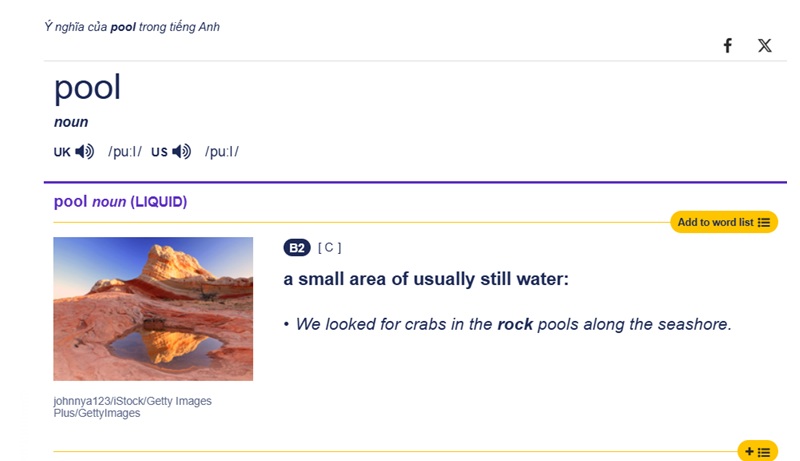Open the rock pool photo
The image size is (800, 461).
point(153,309)
